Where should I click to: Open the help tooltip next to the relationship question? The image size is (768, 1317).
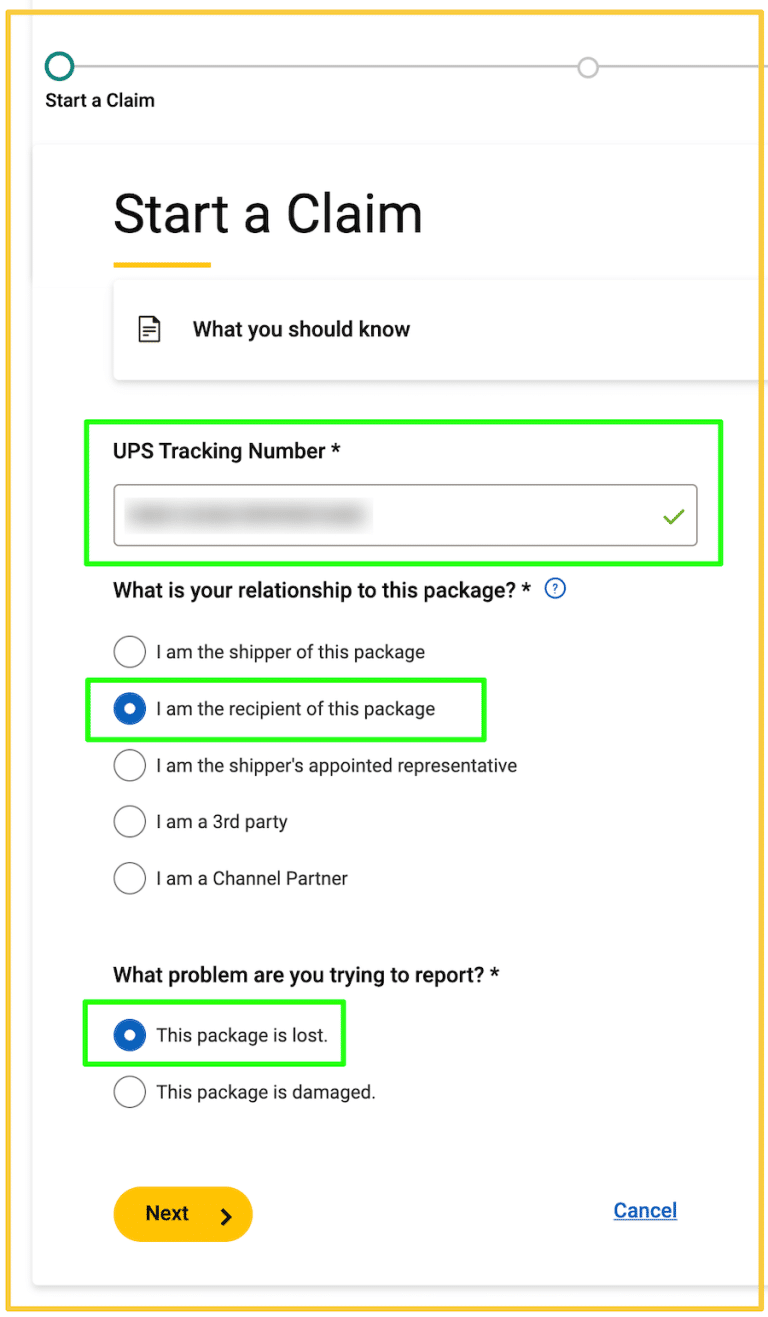pos(554,589)
